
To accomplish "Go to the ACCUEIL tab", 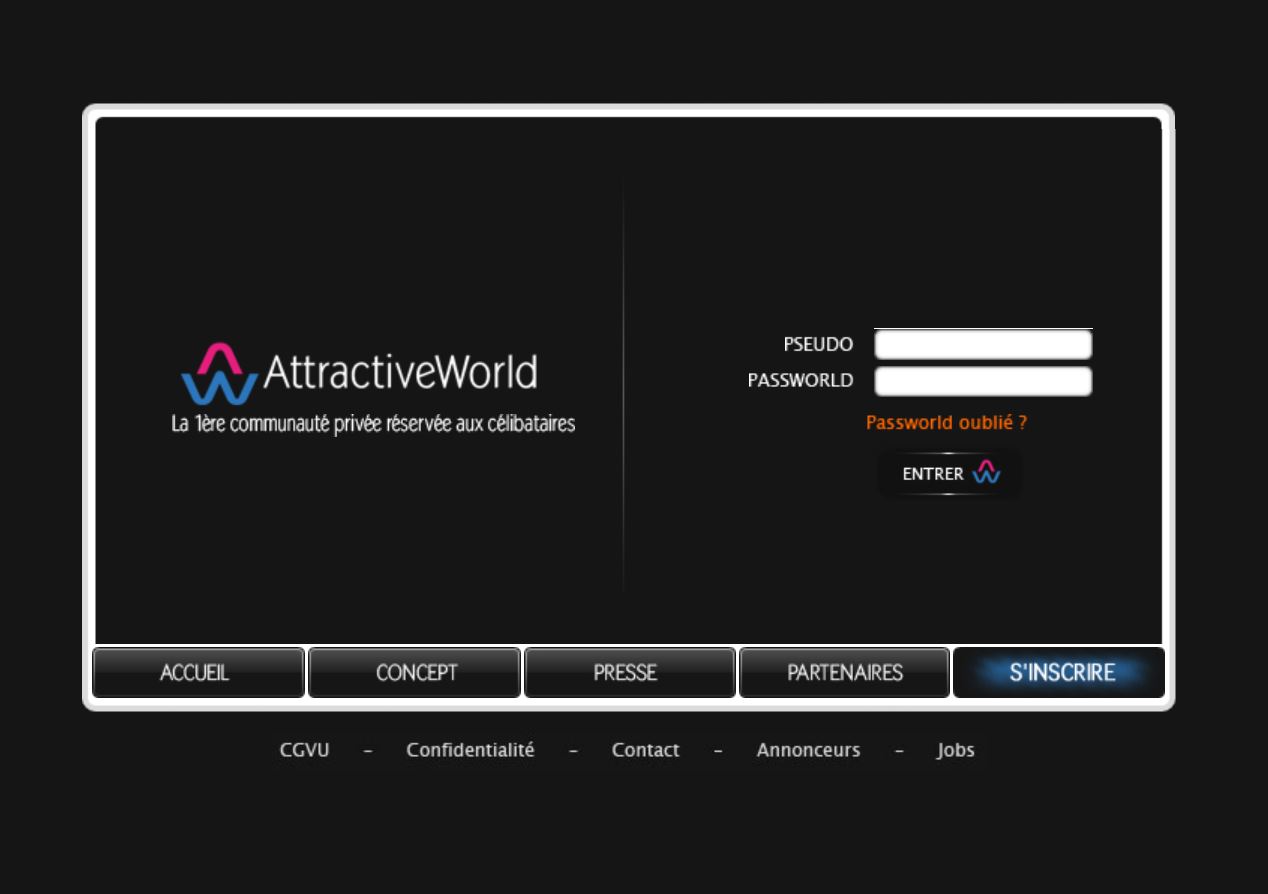I will 198,672.
